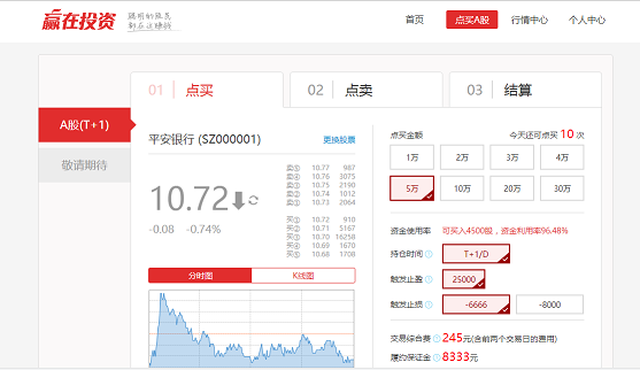Click the help icon beside 触发止盈
This screenshot has height=370, width=640.
point(429,279)
